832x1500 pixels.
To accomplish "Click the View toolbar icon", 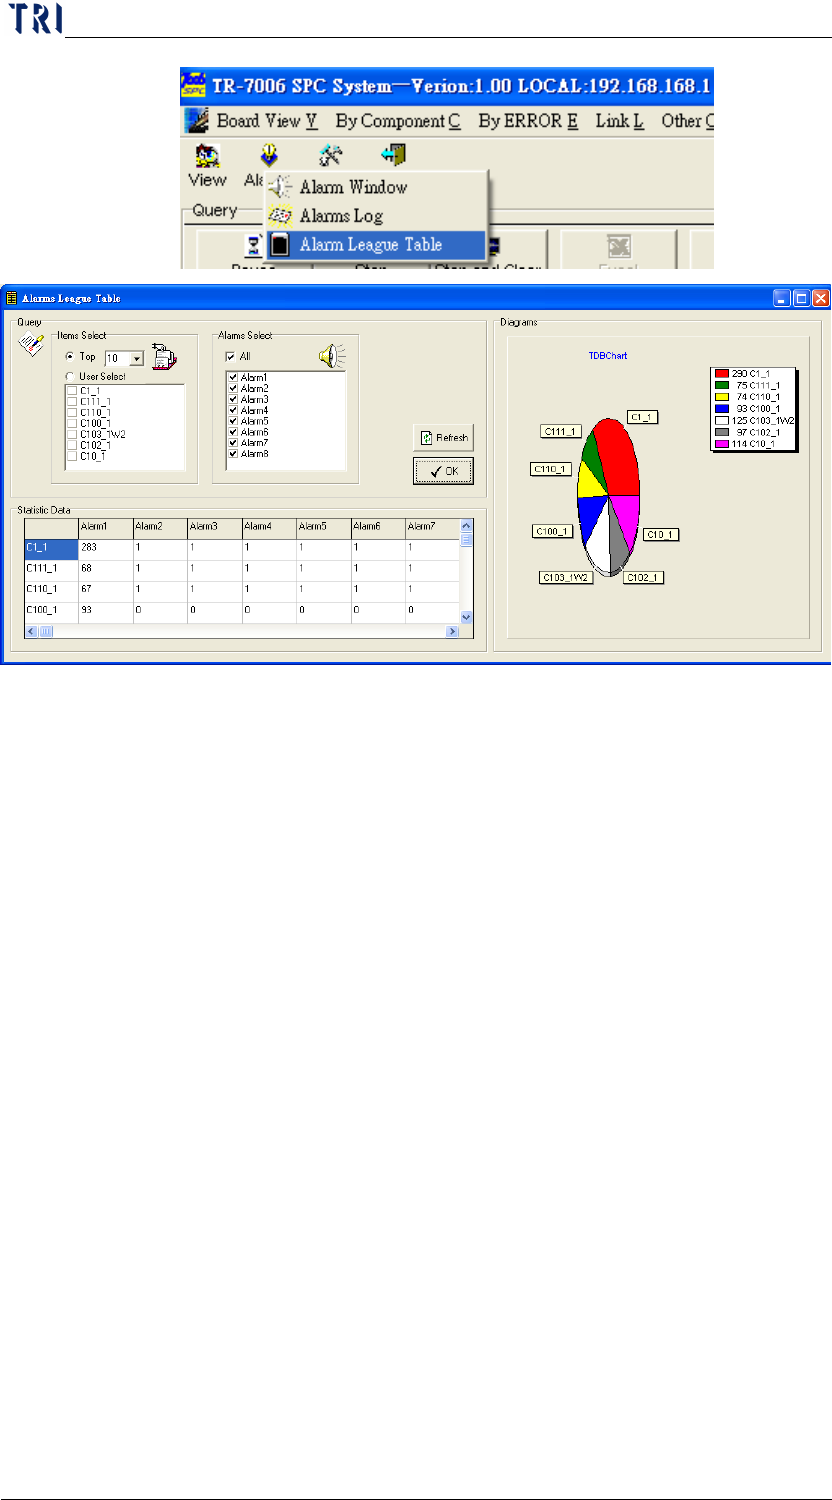I will point(207,156).
